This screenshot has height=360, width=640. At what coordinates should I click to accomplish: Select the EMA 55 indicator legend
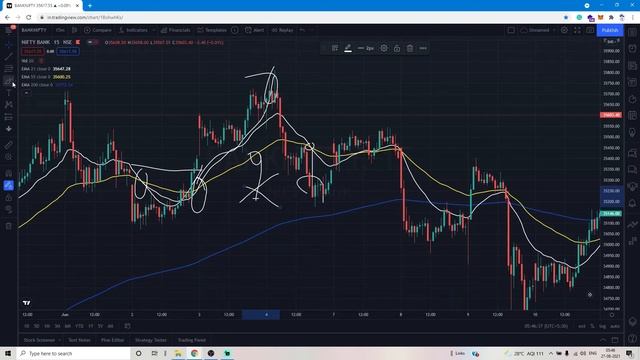click(x=46, y=77)
